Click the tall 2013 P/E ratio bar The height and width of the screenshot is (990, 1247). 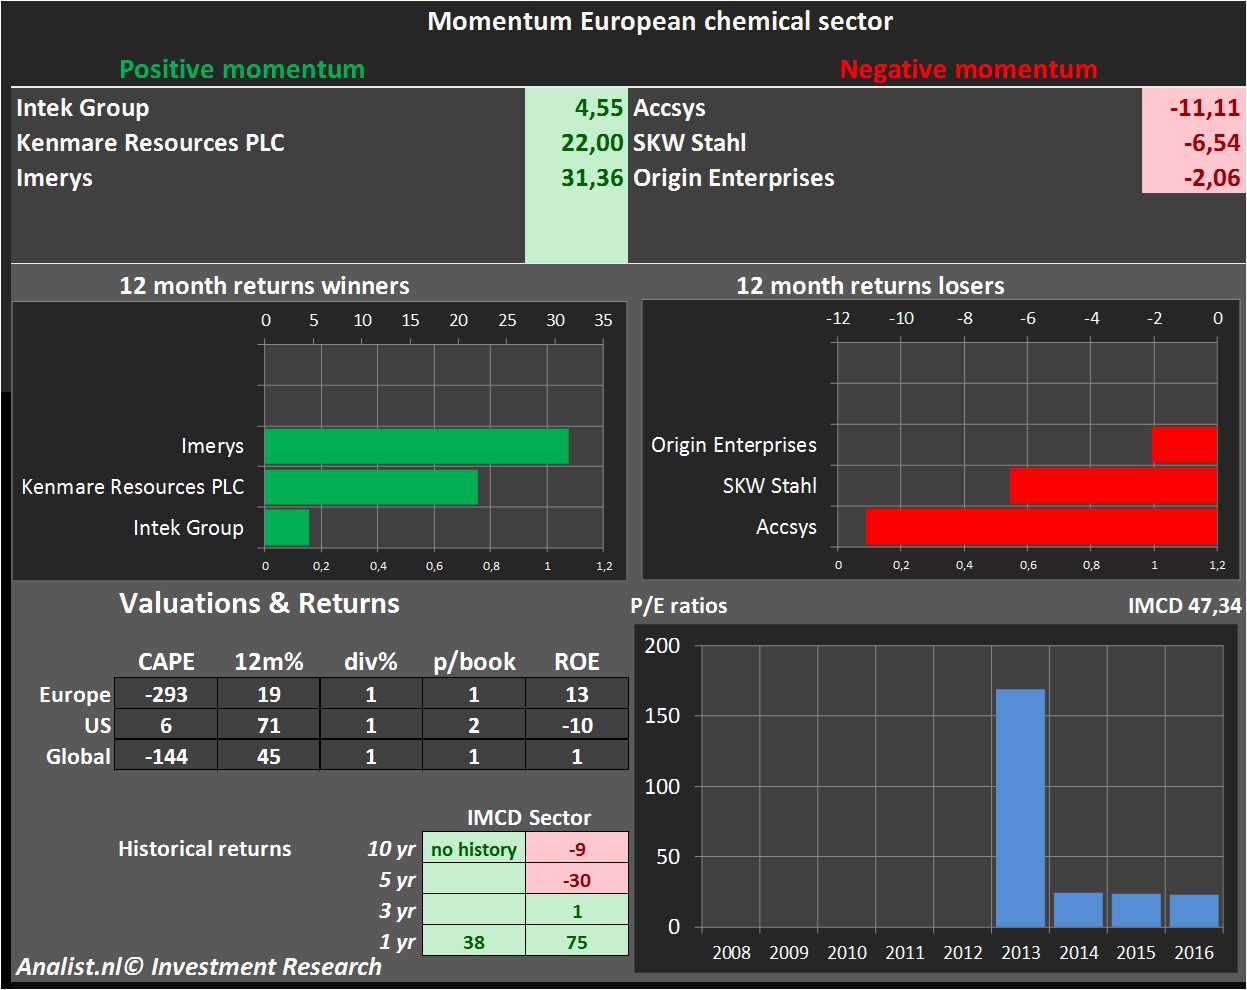(x=1020, y=807)
